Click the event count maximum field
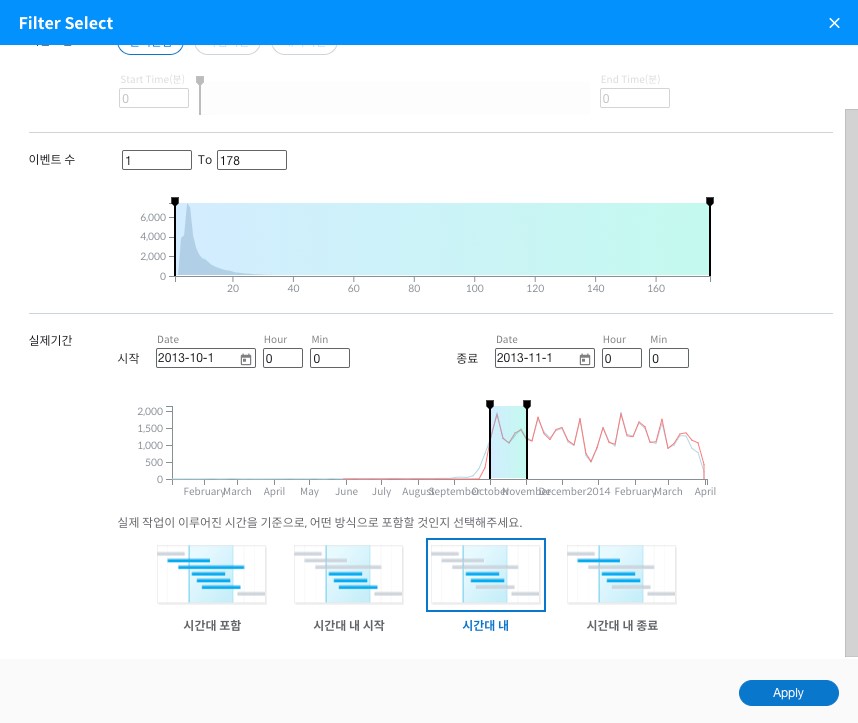The width and height of the screenshot is (858, 723). click(x=251, y=160)
